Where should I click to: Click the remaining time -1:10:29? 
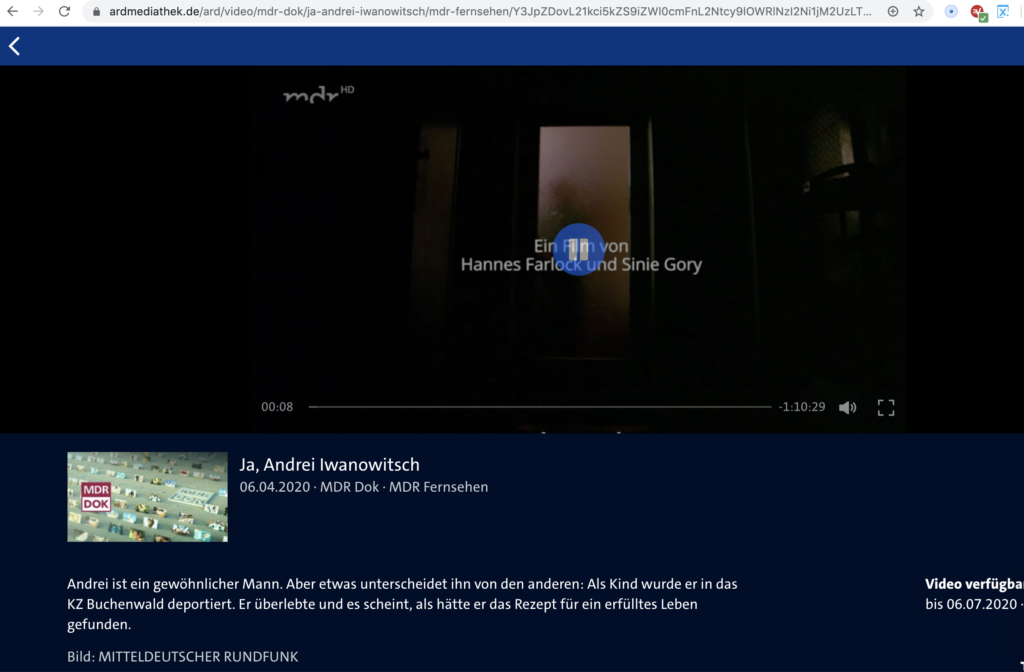[x=802, y=407]
